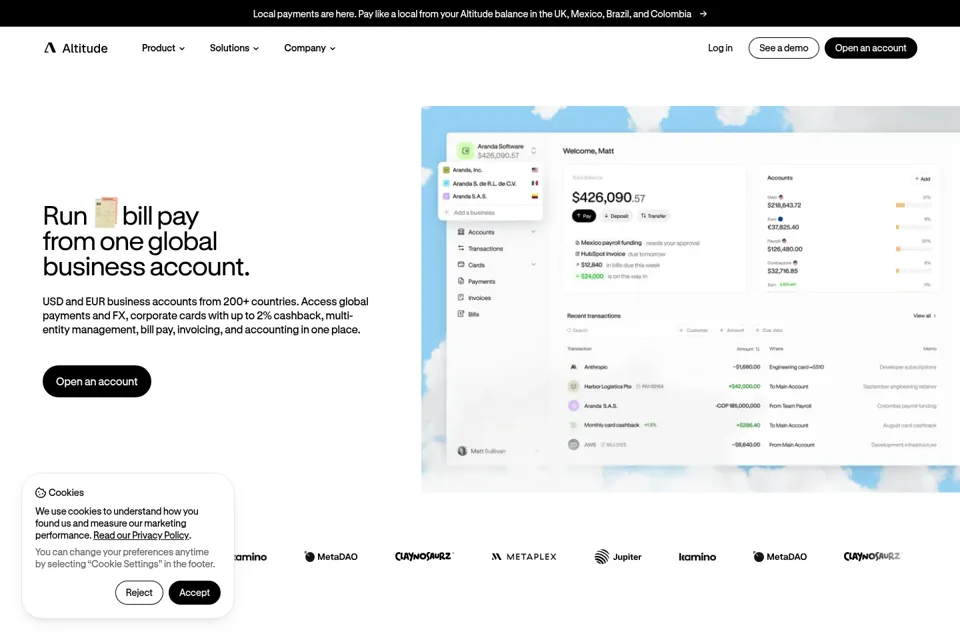Click the Payments document icon in the sidebar
The width and height of the screenshot is (960, 640).
[461, 281]
